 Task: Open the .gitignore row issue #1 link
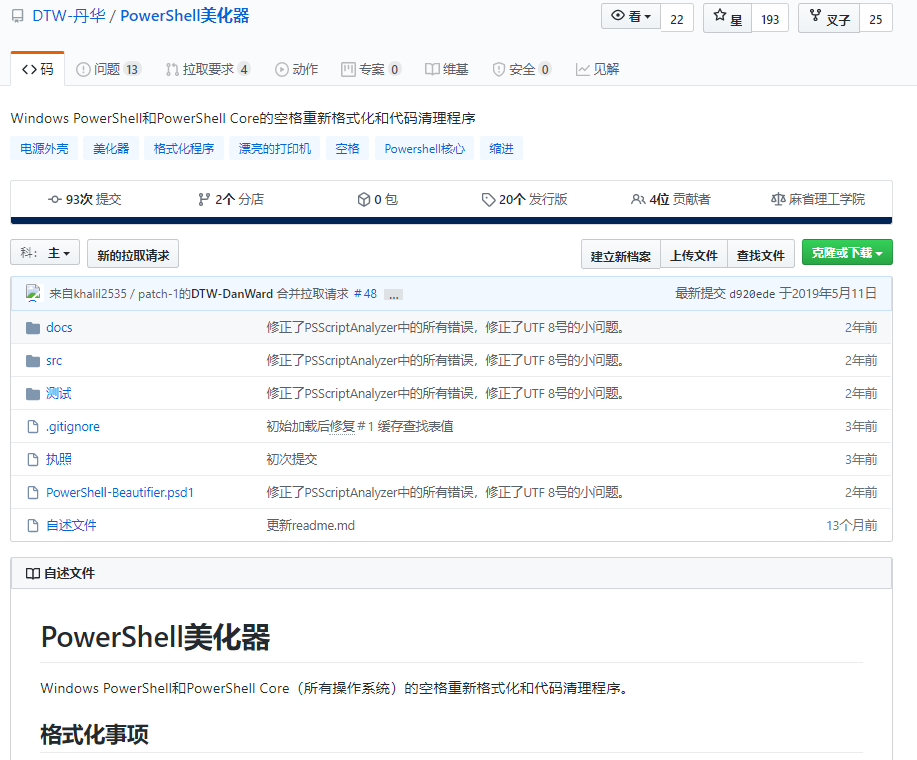[x=365, y=427]
